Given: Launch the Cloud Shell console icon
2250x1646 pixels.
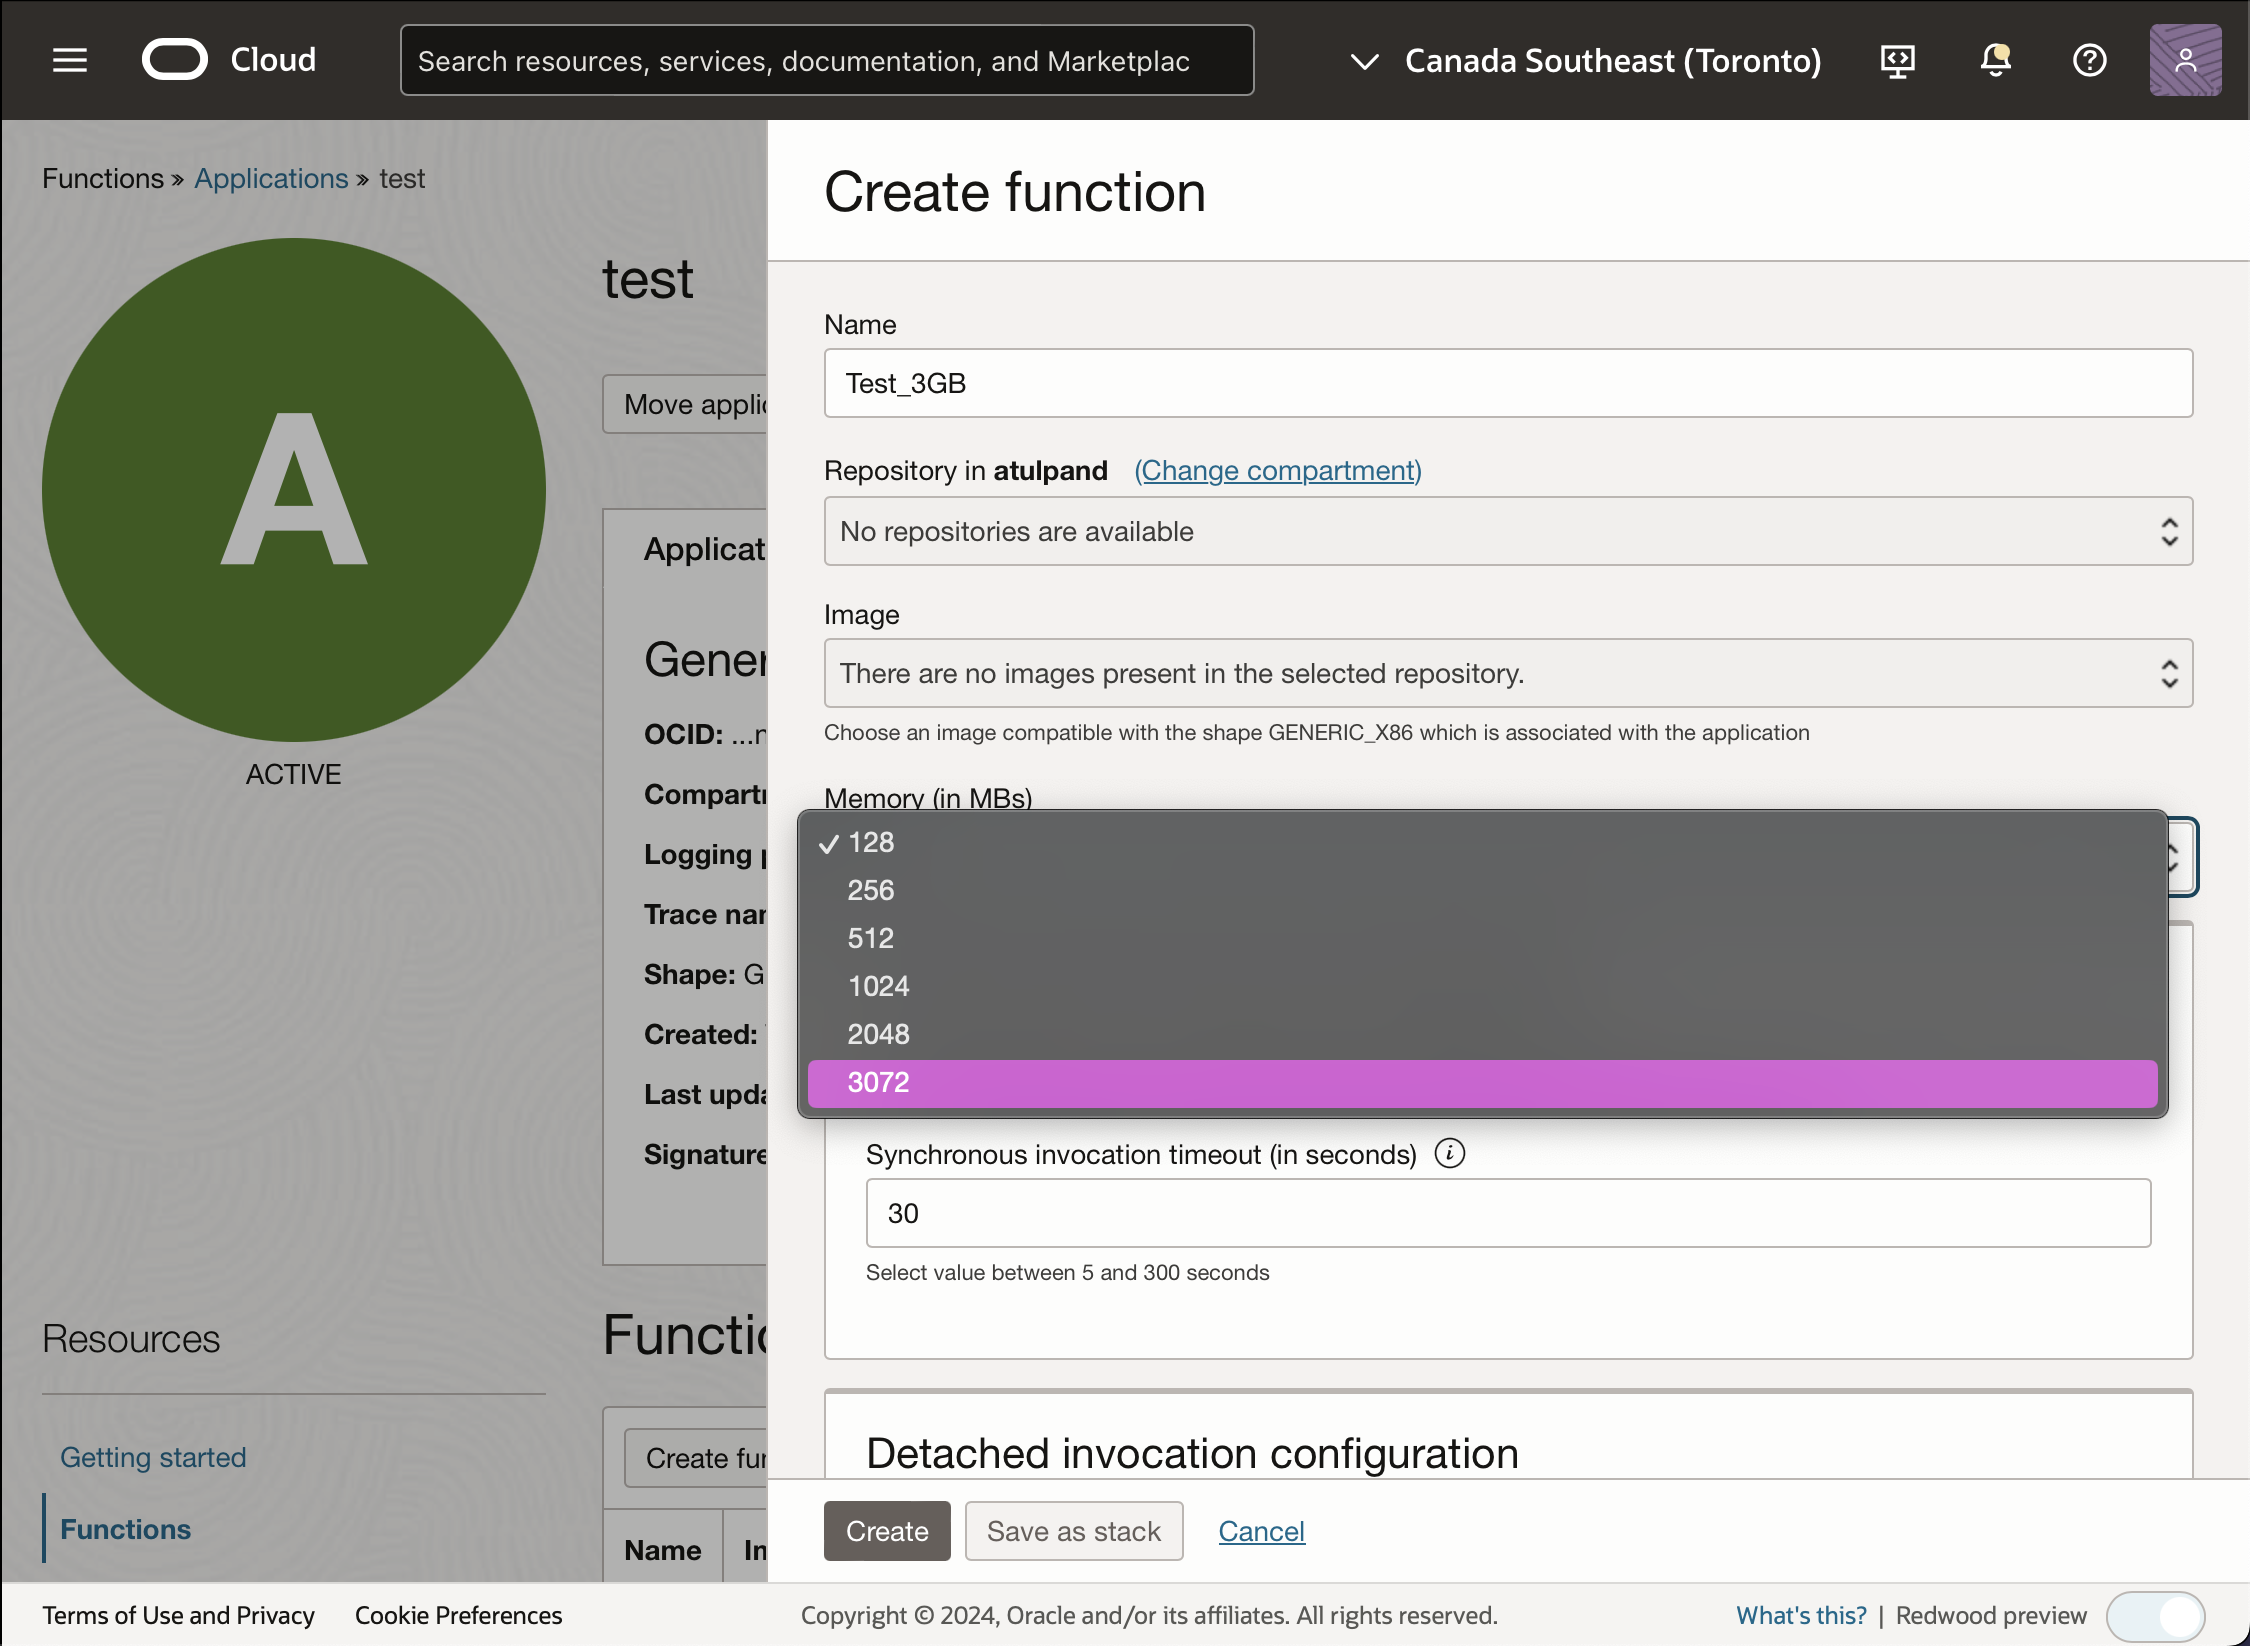Looking at the screenshot, I should tap(1898, 60).
